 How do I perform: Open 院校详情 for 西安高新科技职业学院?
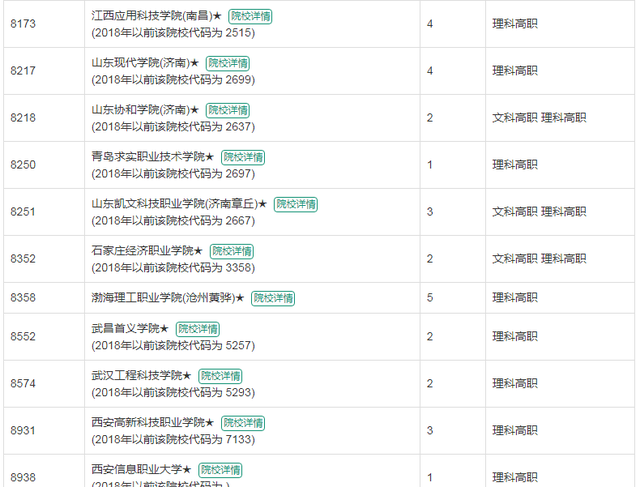click(x=243, y=423)
